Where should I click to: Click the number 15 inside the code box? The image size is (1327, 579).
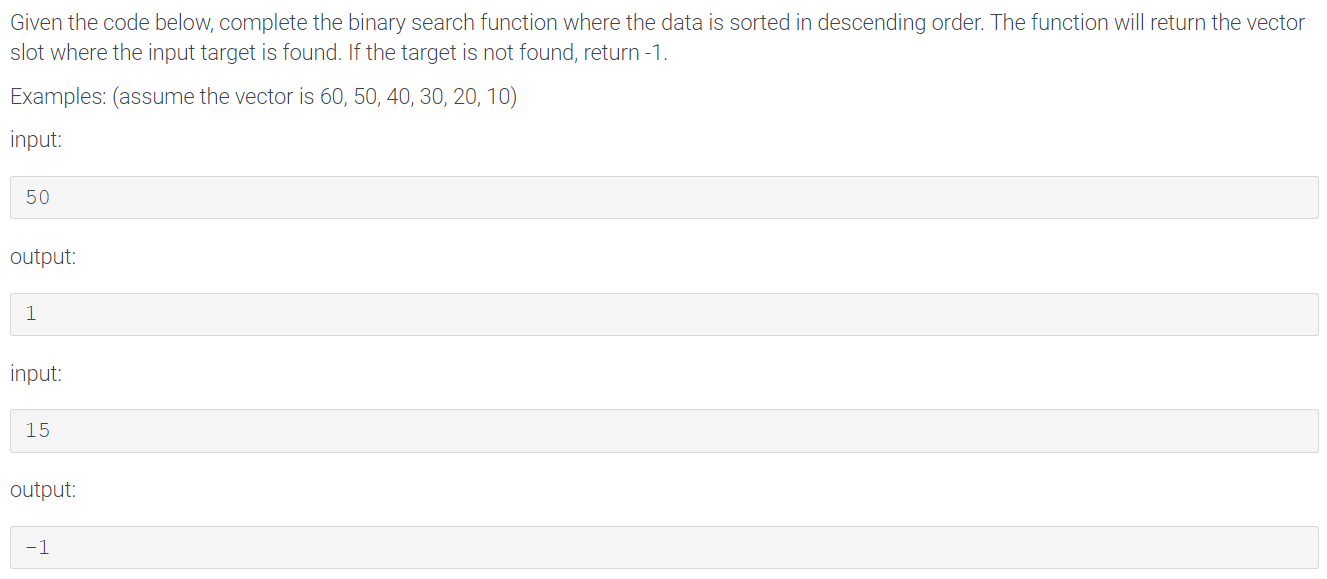tap(37, 431)
